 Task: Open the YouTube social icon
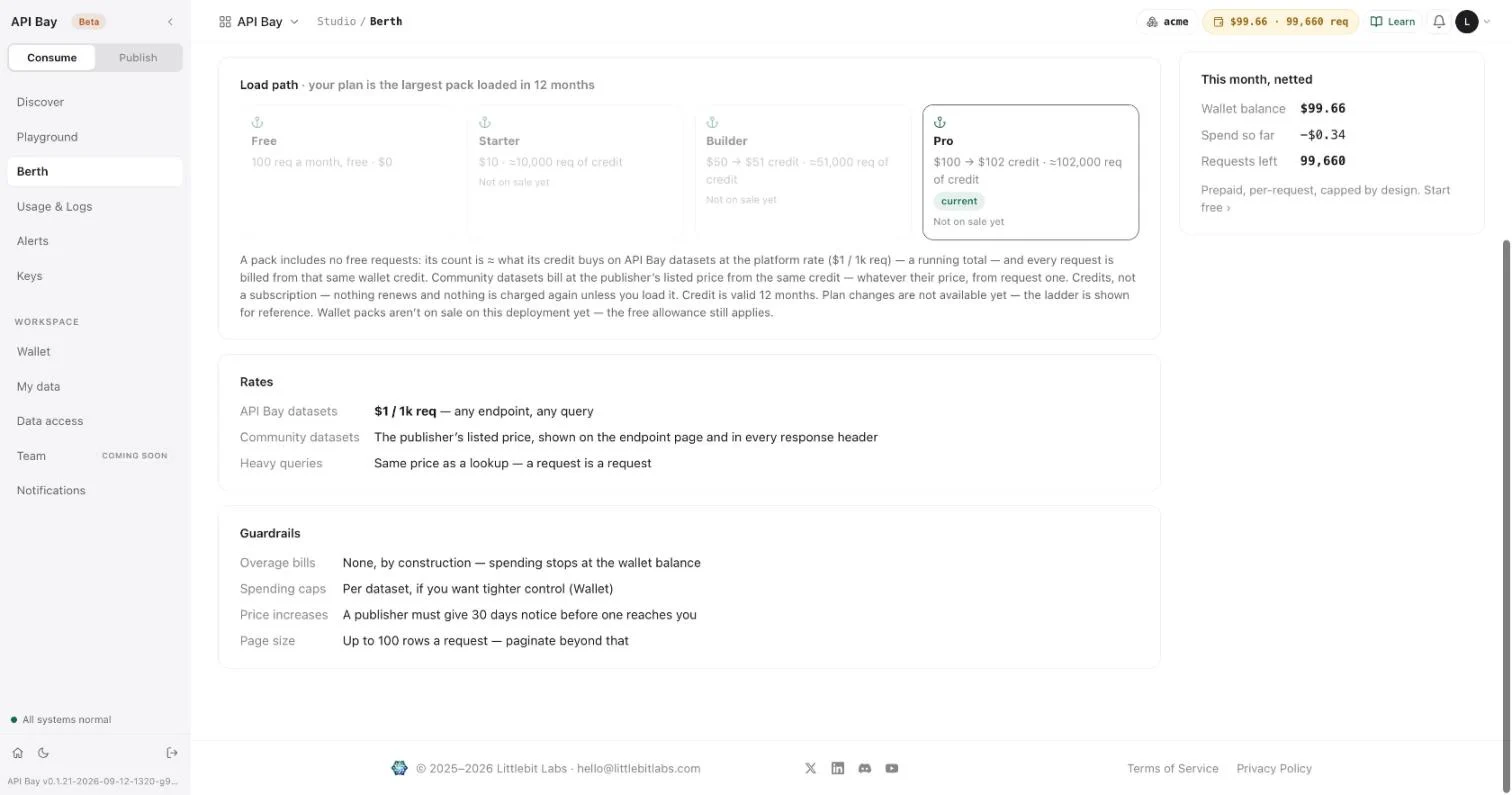tap(892, 768)
